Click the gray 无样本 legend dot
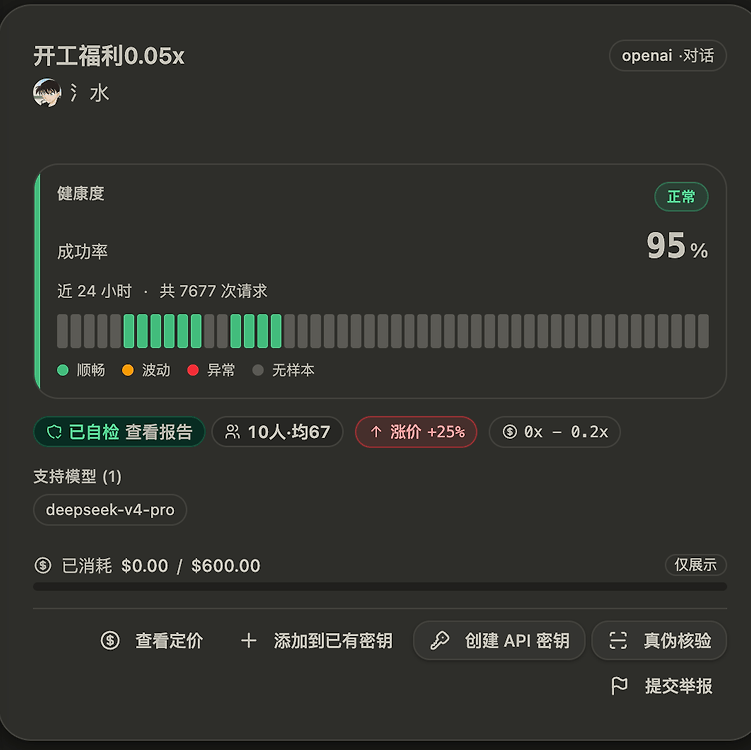The height and width of the screenshot is (750, 751). pyautogui.click(x=258, y=370)
